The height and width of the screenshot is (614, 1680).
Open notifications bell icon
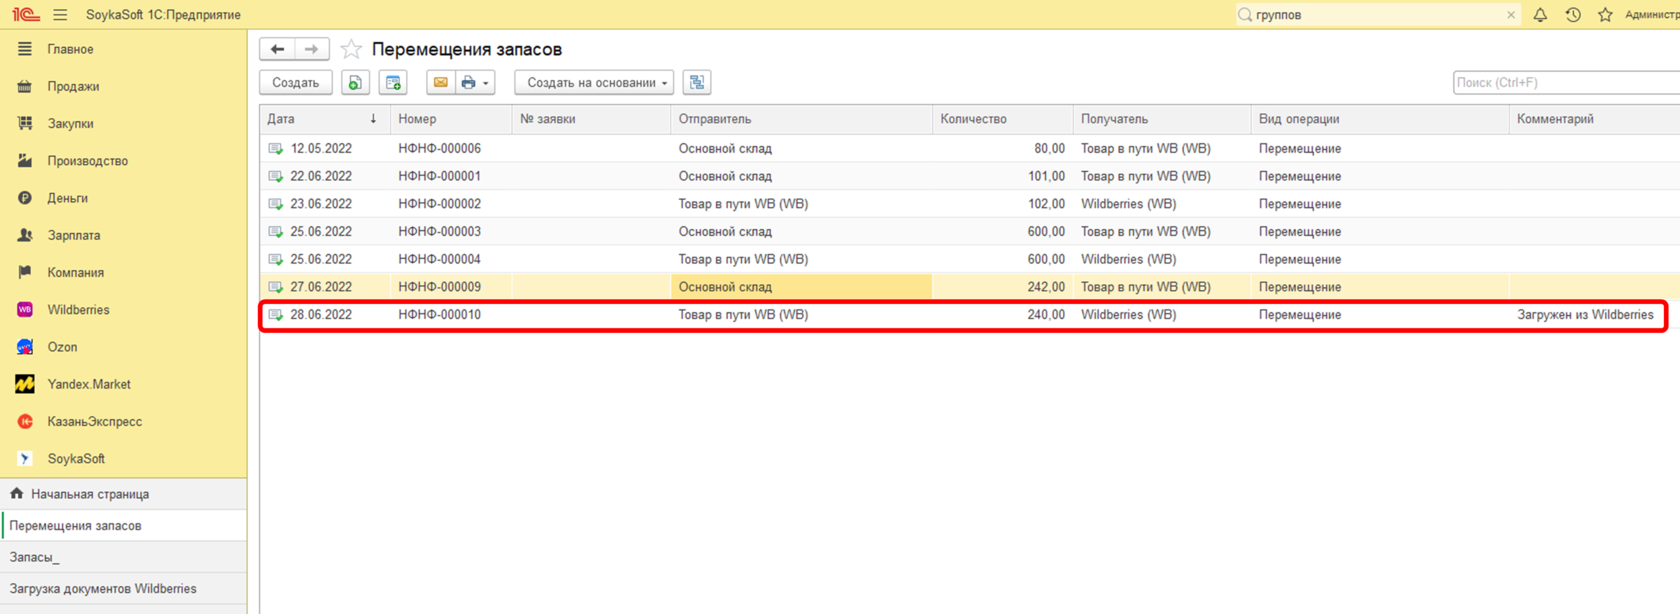pyautogui.click(x=1540, y=15)
